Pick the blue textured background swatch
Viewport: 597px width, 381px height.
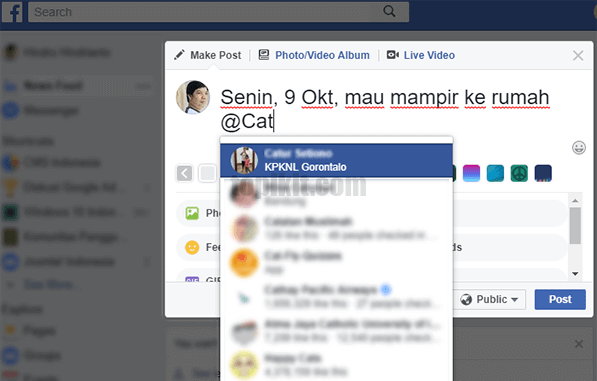click(495, 173)
